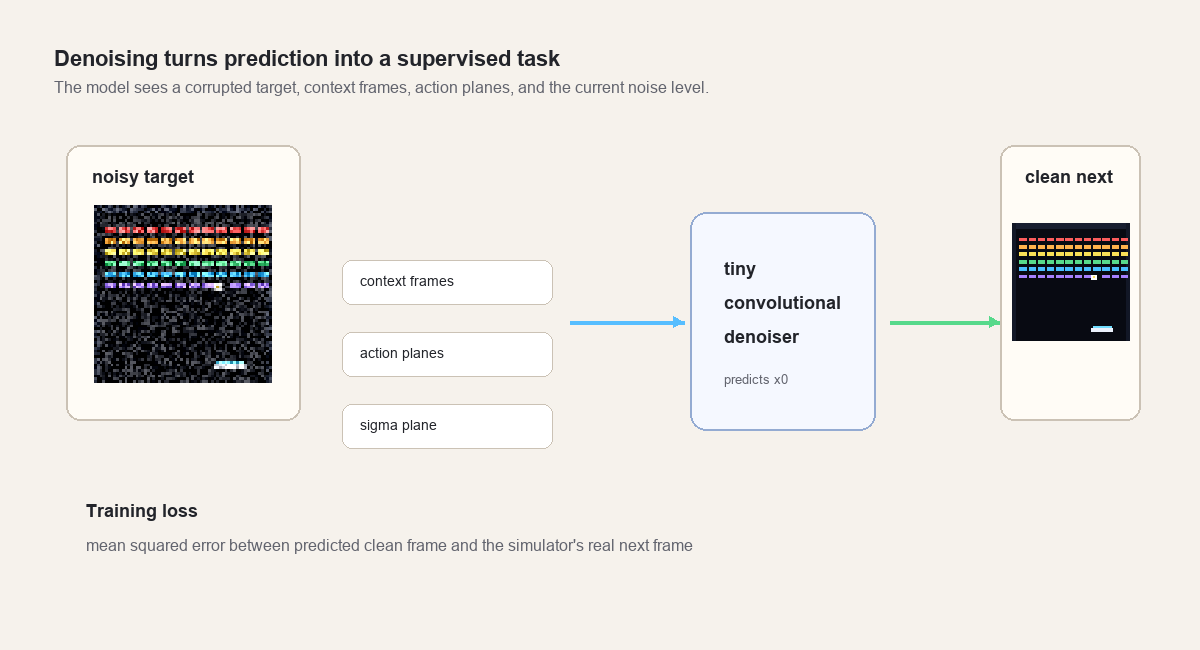
Task: Click the paddle in the clean frame
Action: pos(1102,328)
